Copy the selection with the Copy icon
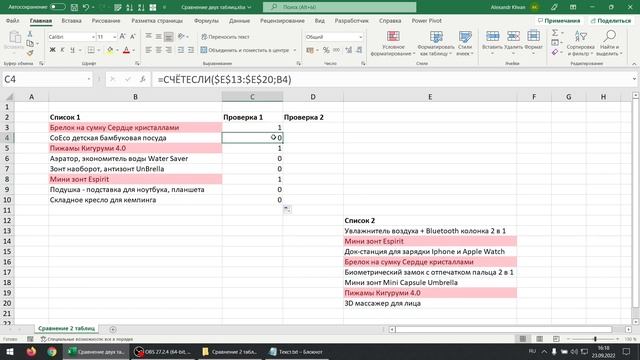The height and width of the screenshot is (360, 640). click(30, 43)
